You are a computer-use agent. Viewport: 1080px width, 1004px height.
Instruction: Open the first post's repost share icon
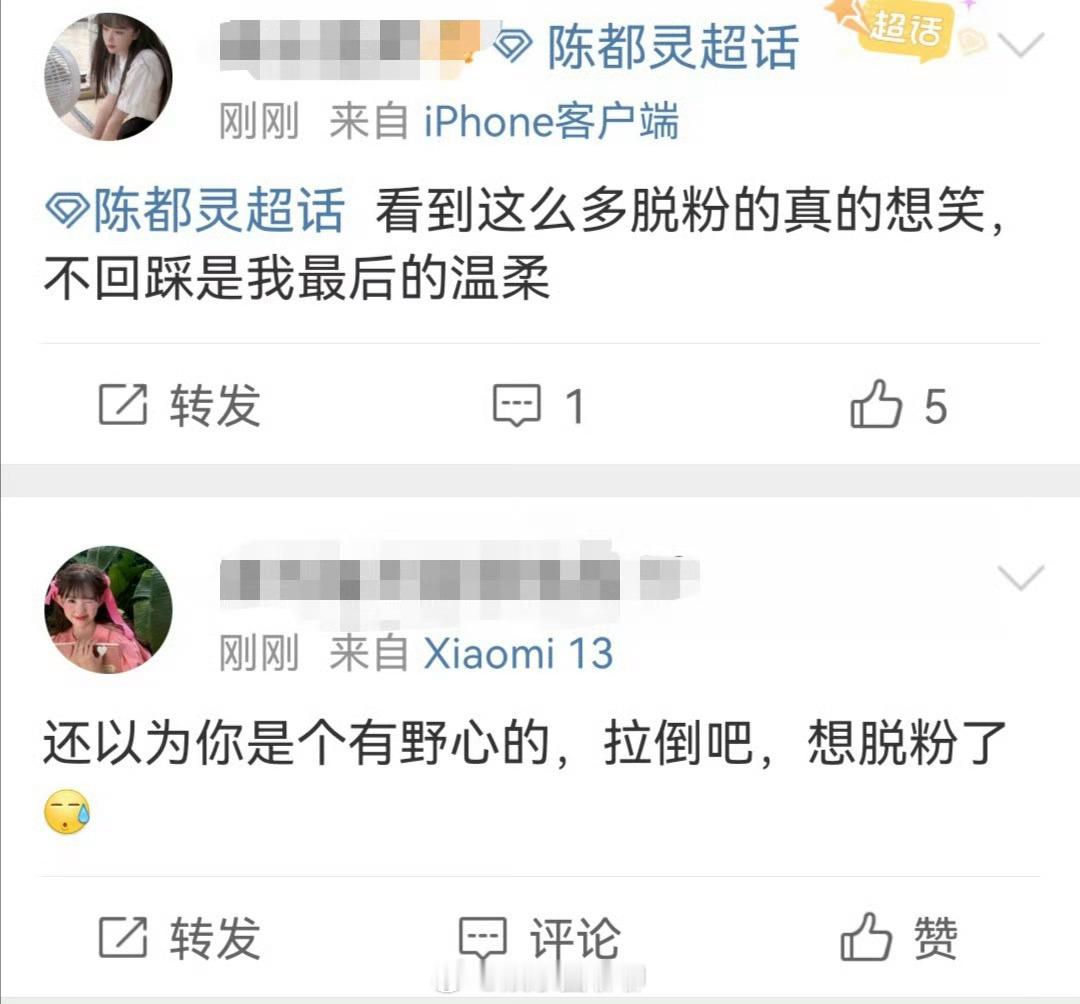[123, 404]
